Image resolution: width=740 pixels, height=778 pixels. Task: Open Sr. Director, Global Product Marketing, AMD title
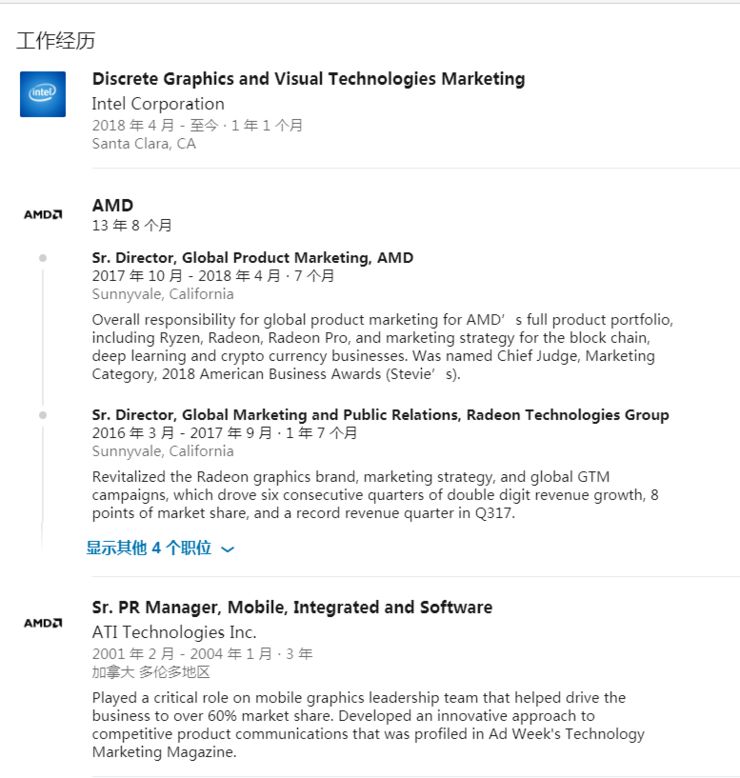[x=252, y=258]
